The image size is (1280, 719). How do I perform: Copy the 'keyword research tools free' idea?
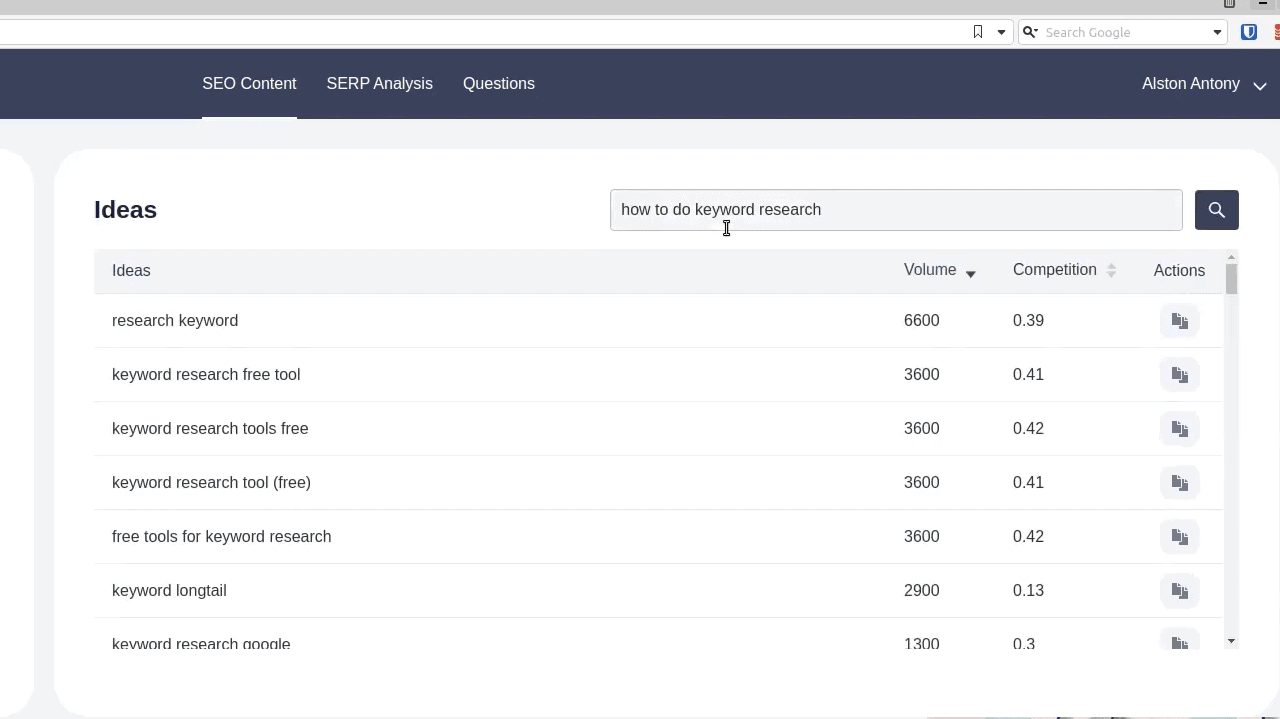[1179, 429]
